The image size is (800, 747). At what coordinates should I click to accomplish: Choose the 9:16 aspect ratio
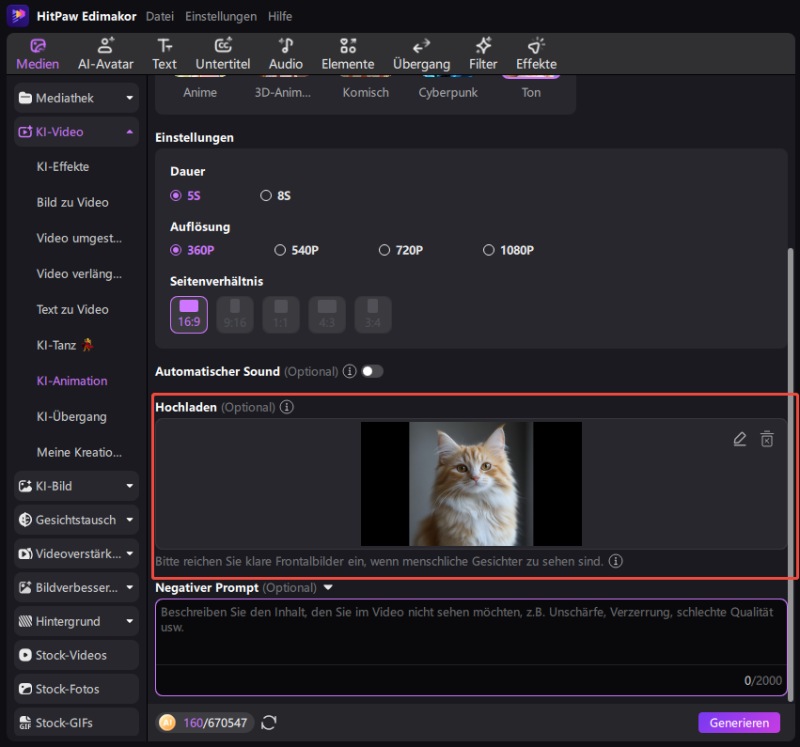point(234,314)
